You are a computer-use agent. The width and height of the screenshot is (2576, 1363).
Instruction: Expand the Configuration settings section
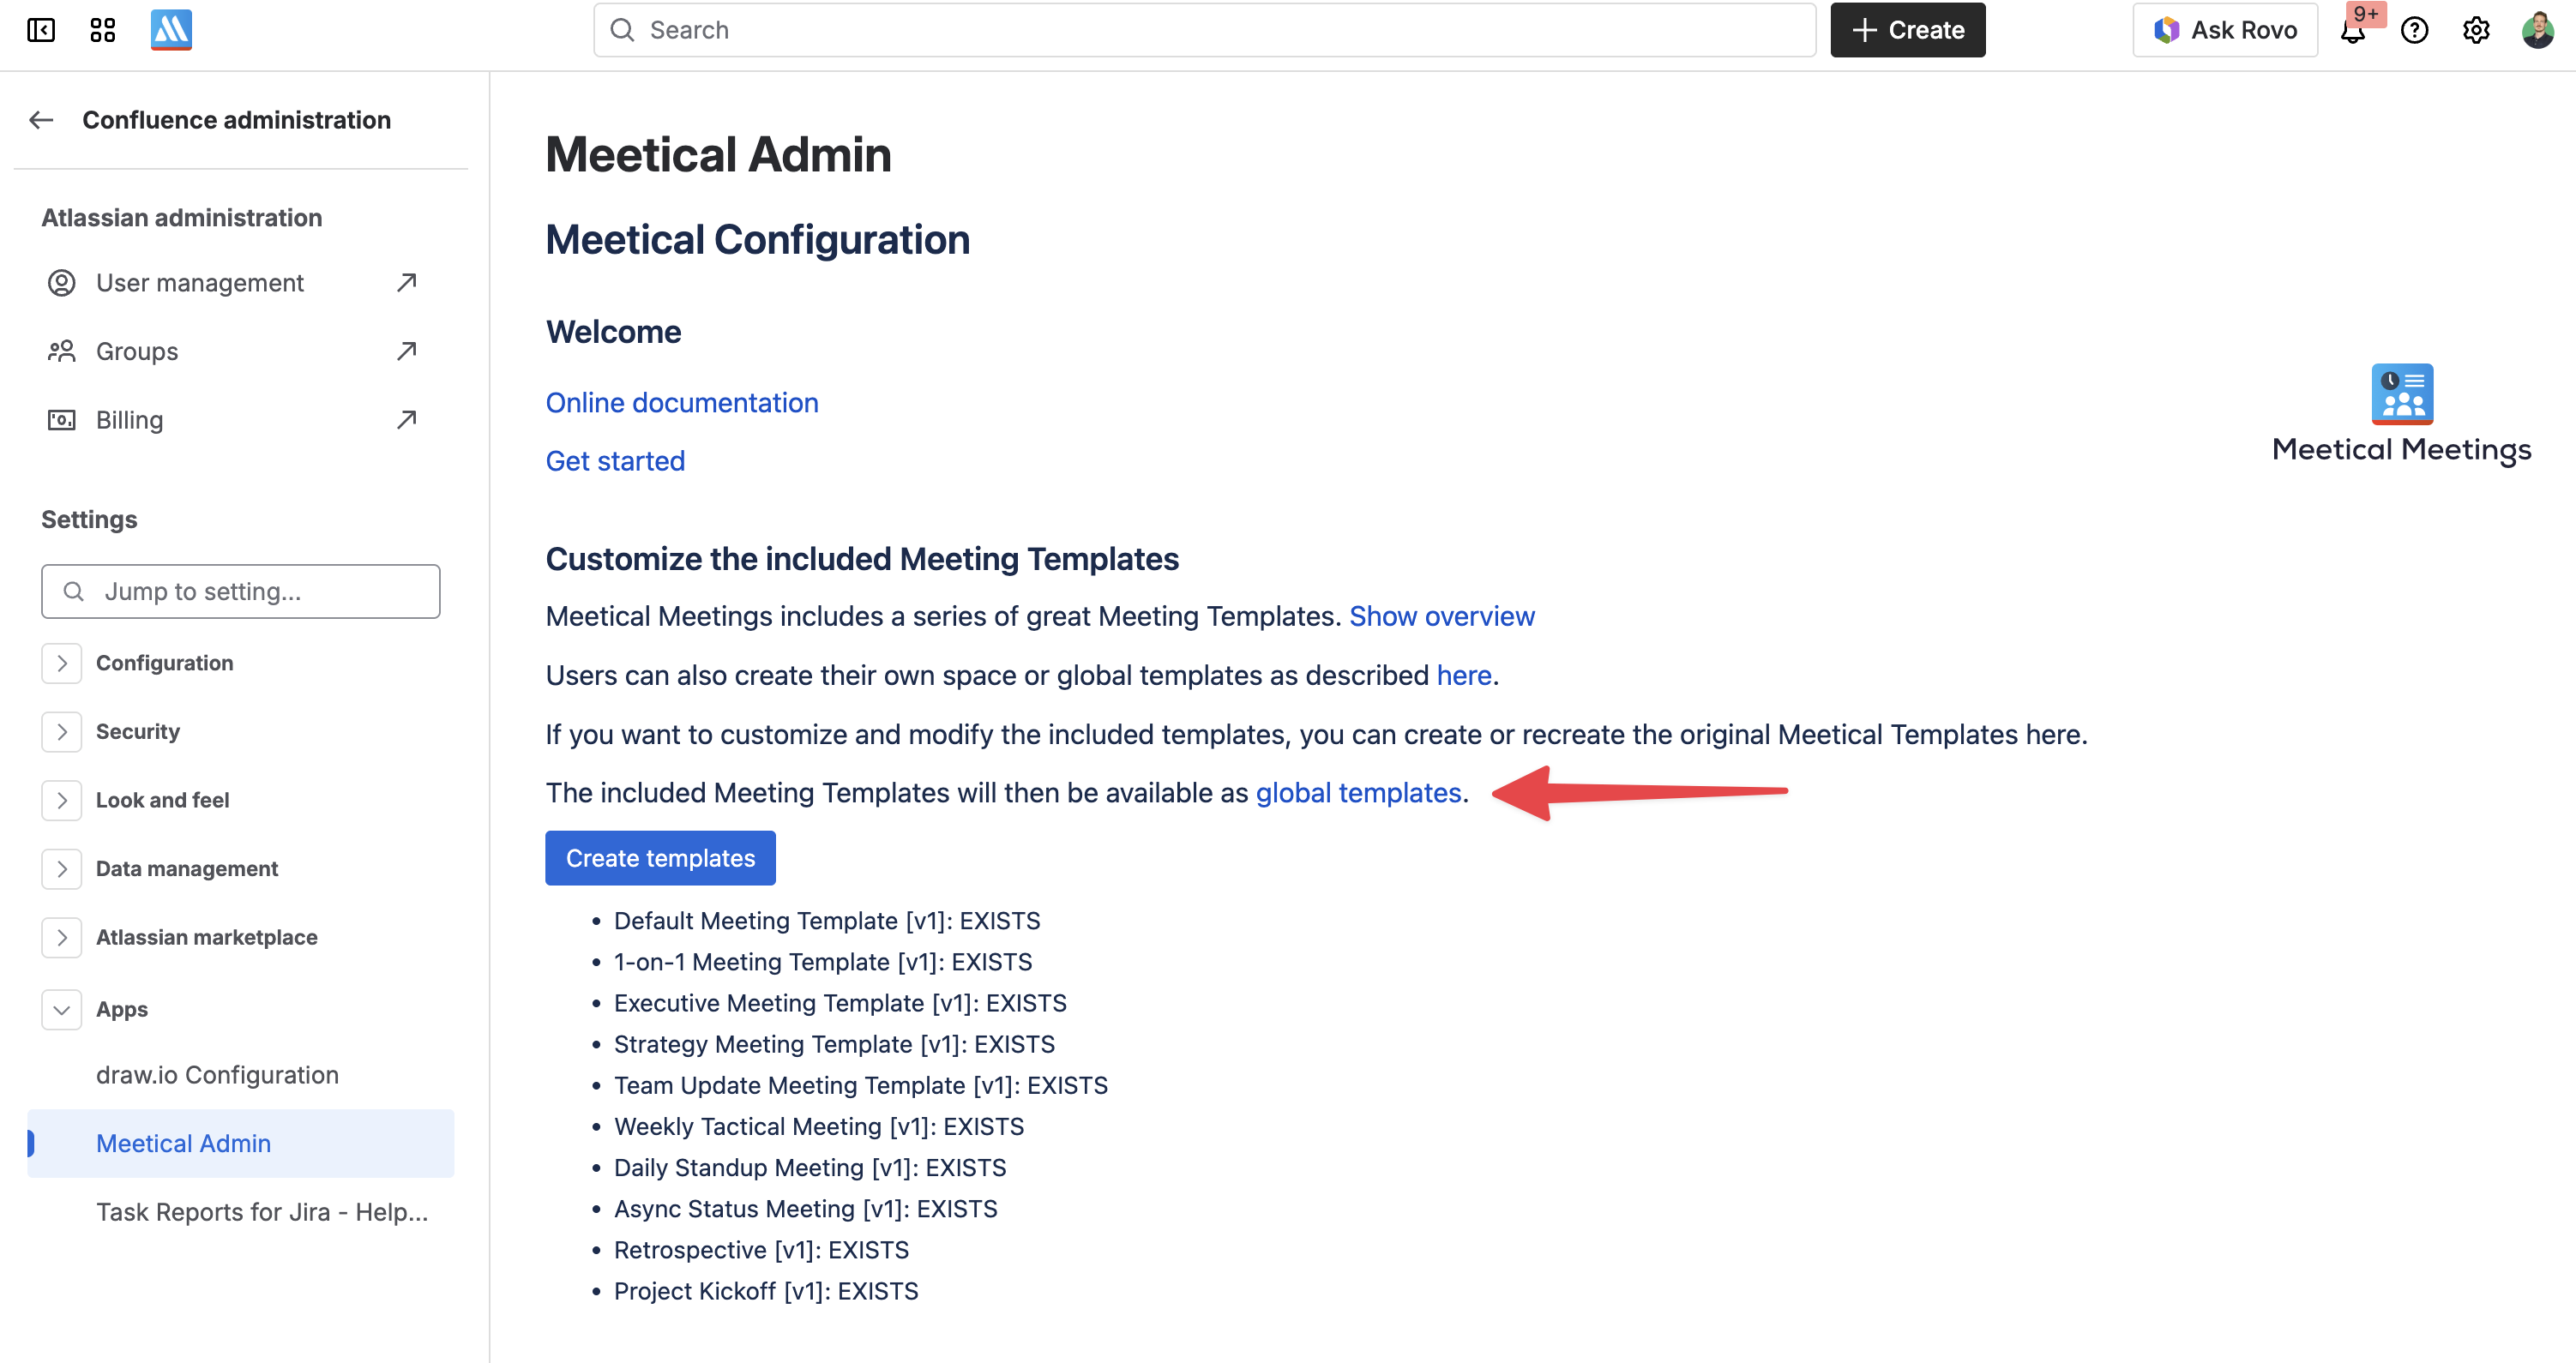coord(62,663)
